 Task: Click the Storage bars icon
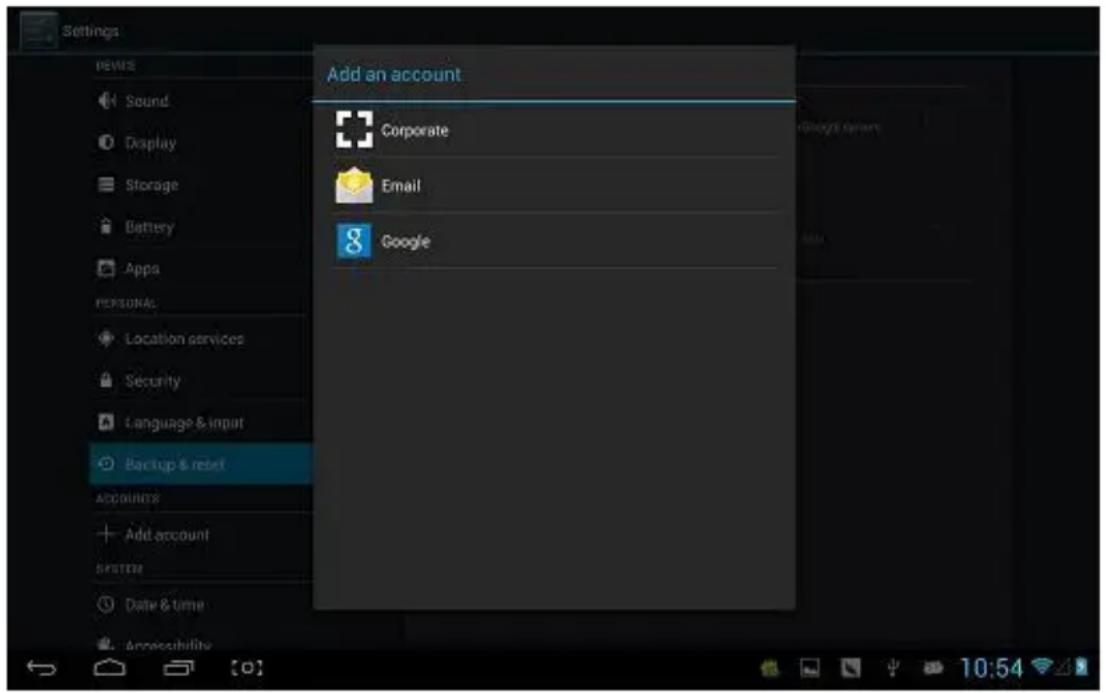106,185
